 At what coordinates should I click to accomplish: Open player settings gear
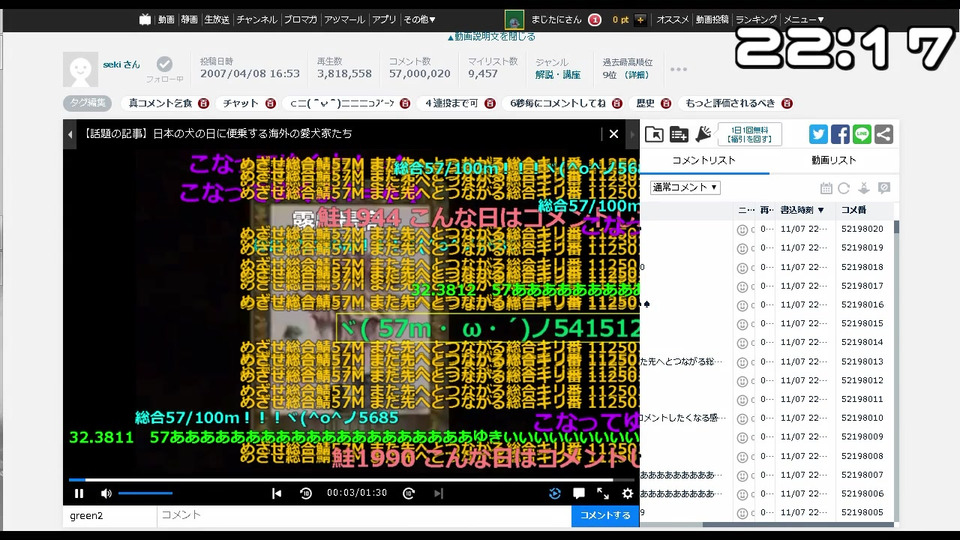click(628, 493)
